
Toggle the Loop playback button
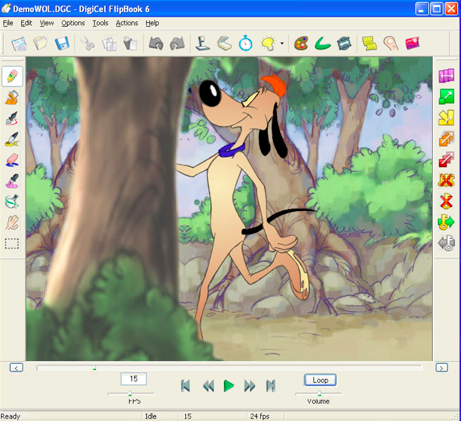click(x=320, y=380)
